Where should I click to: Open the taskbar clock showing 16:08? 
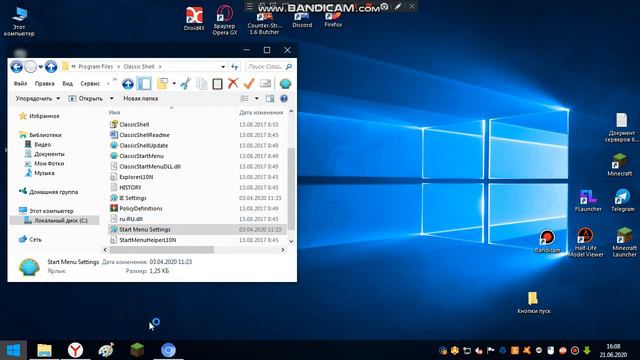613,350
